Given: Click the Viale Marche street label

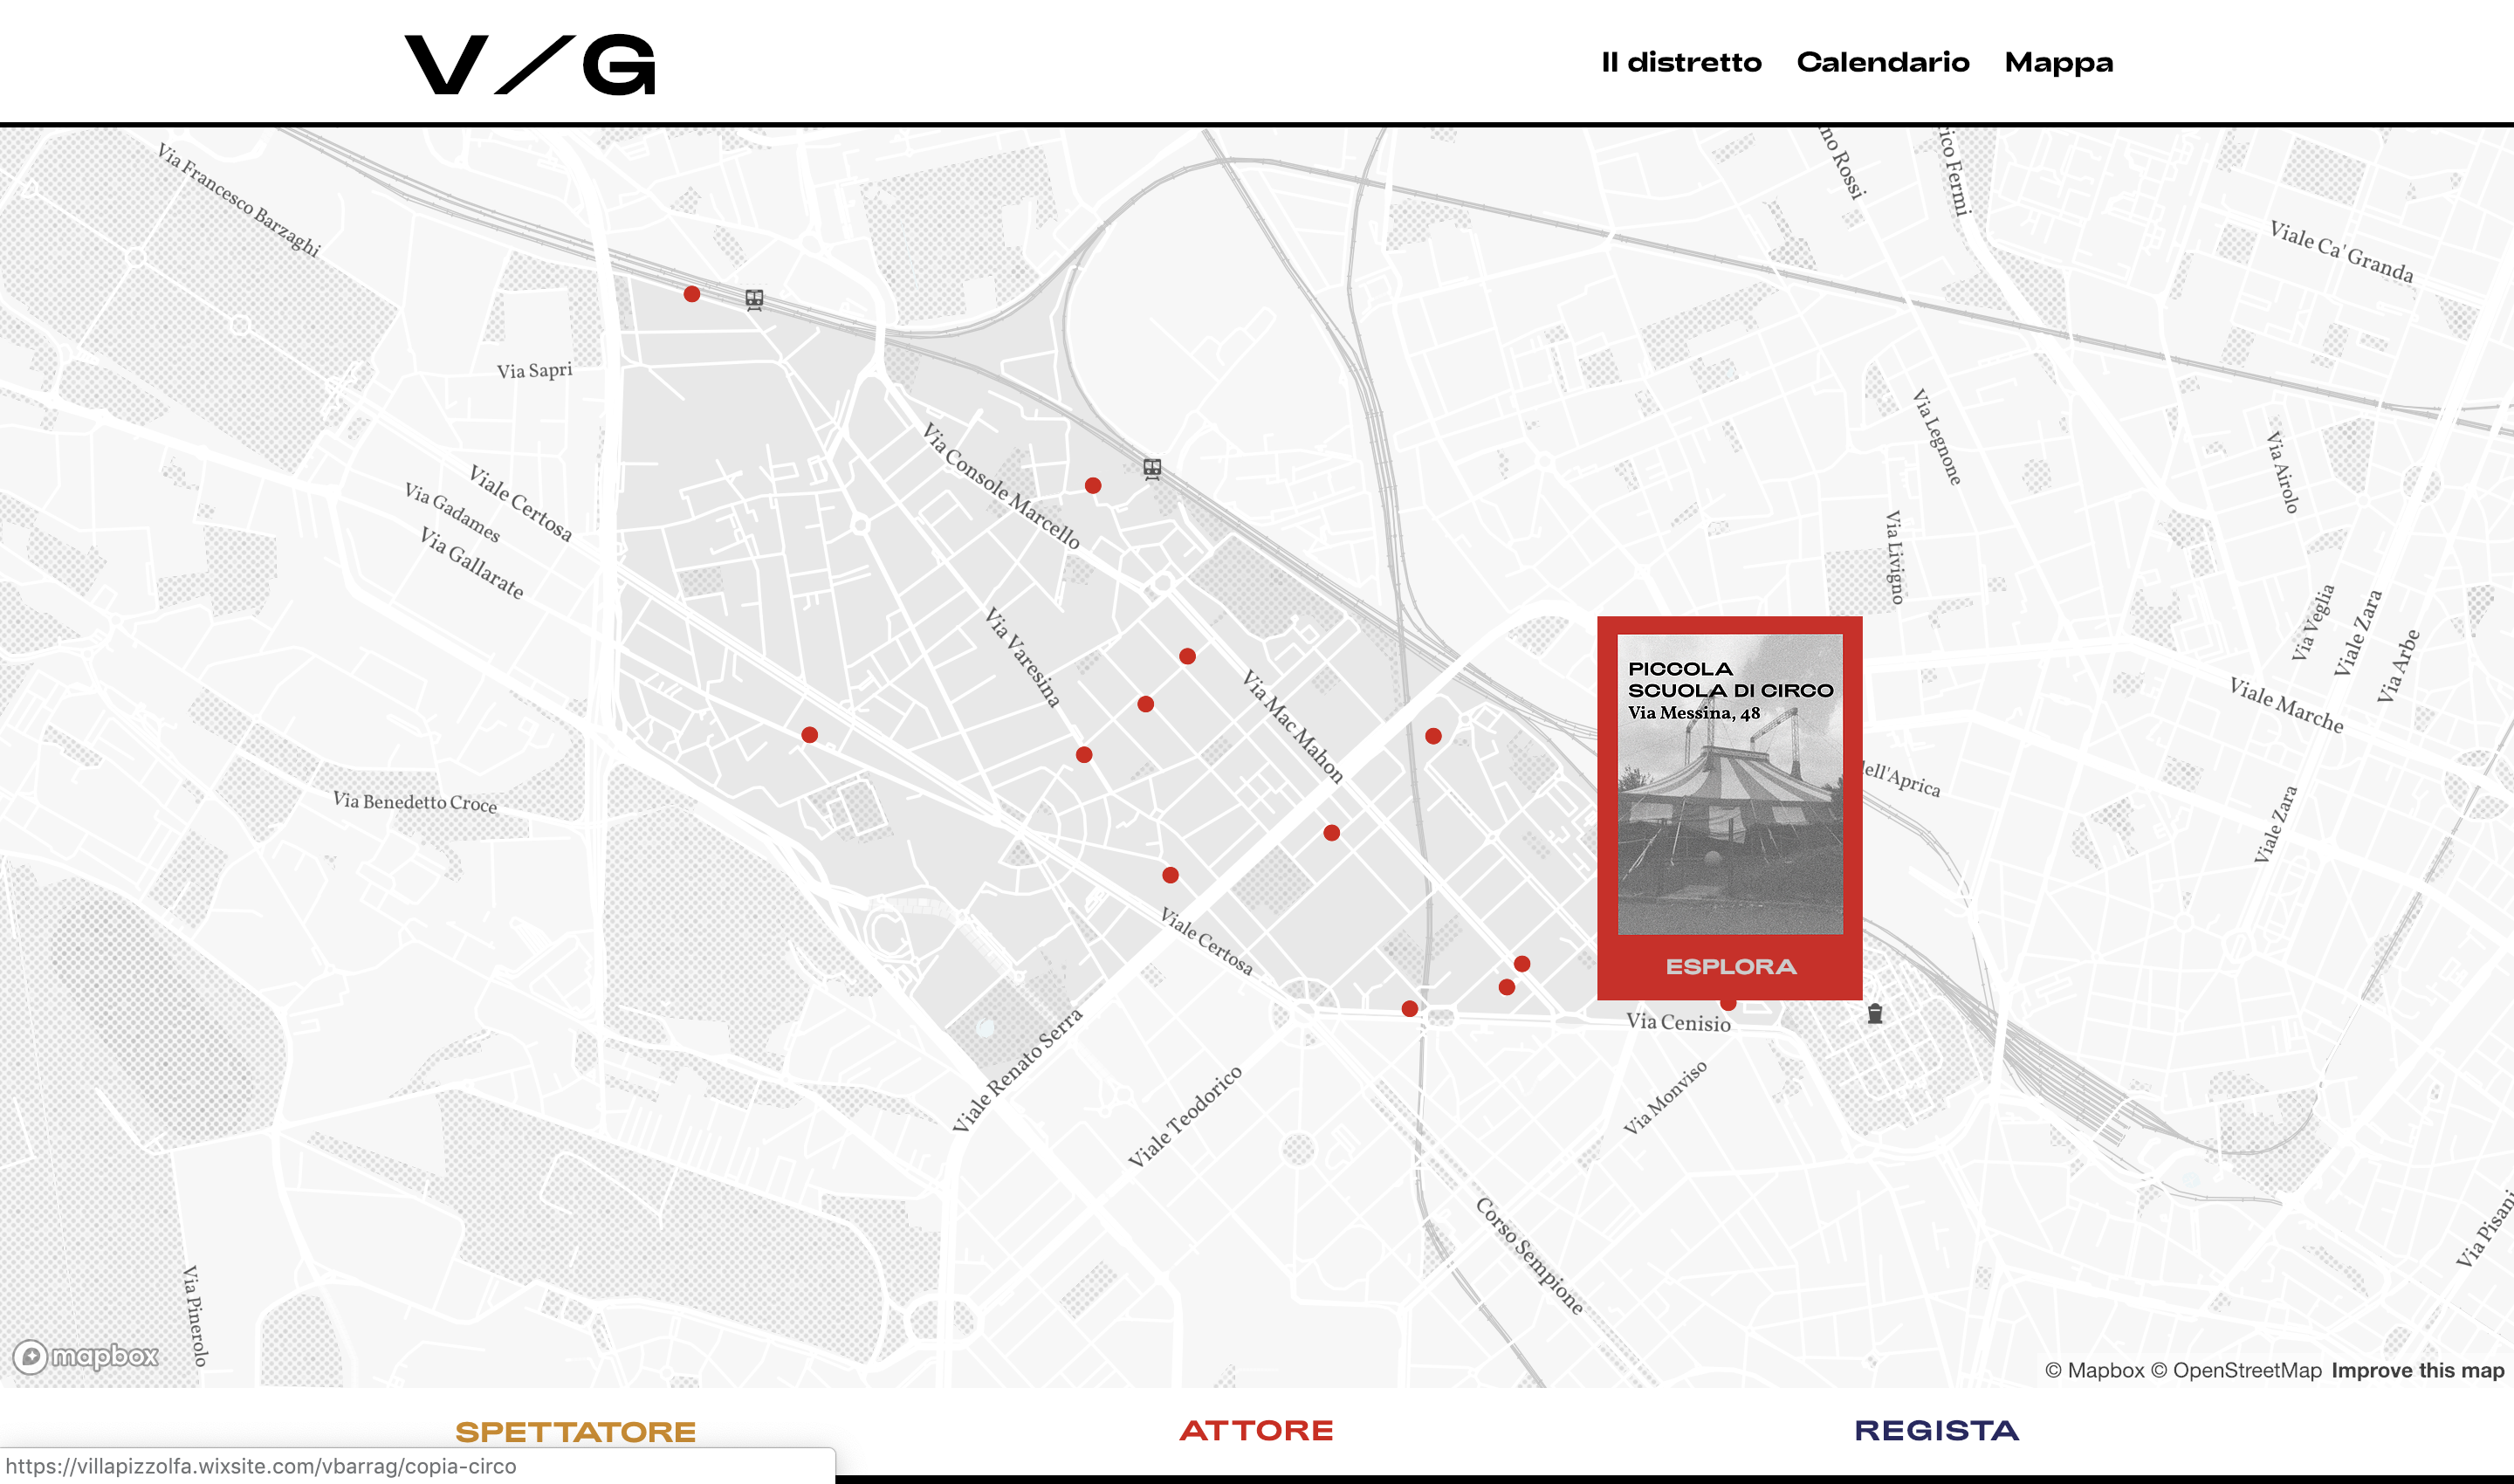Looking at the screenshot, I should 2287,706.
